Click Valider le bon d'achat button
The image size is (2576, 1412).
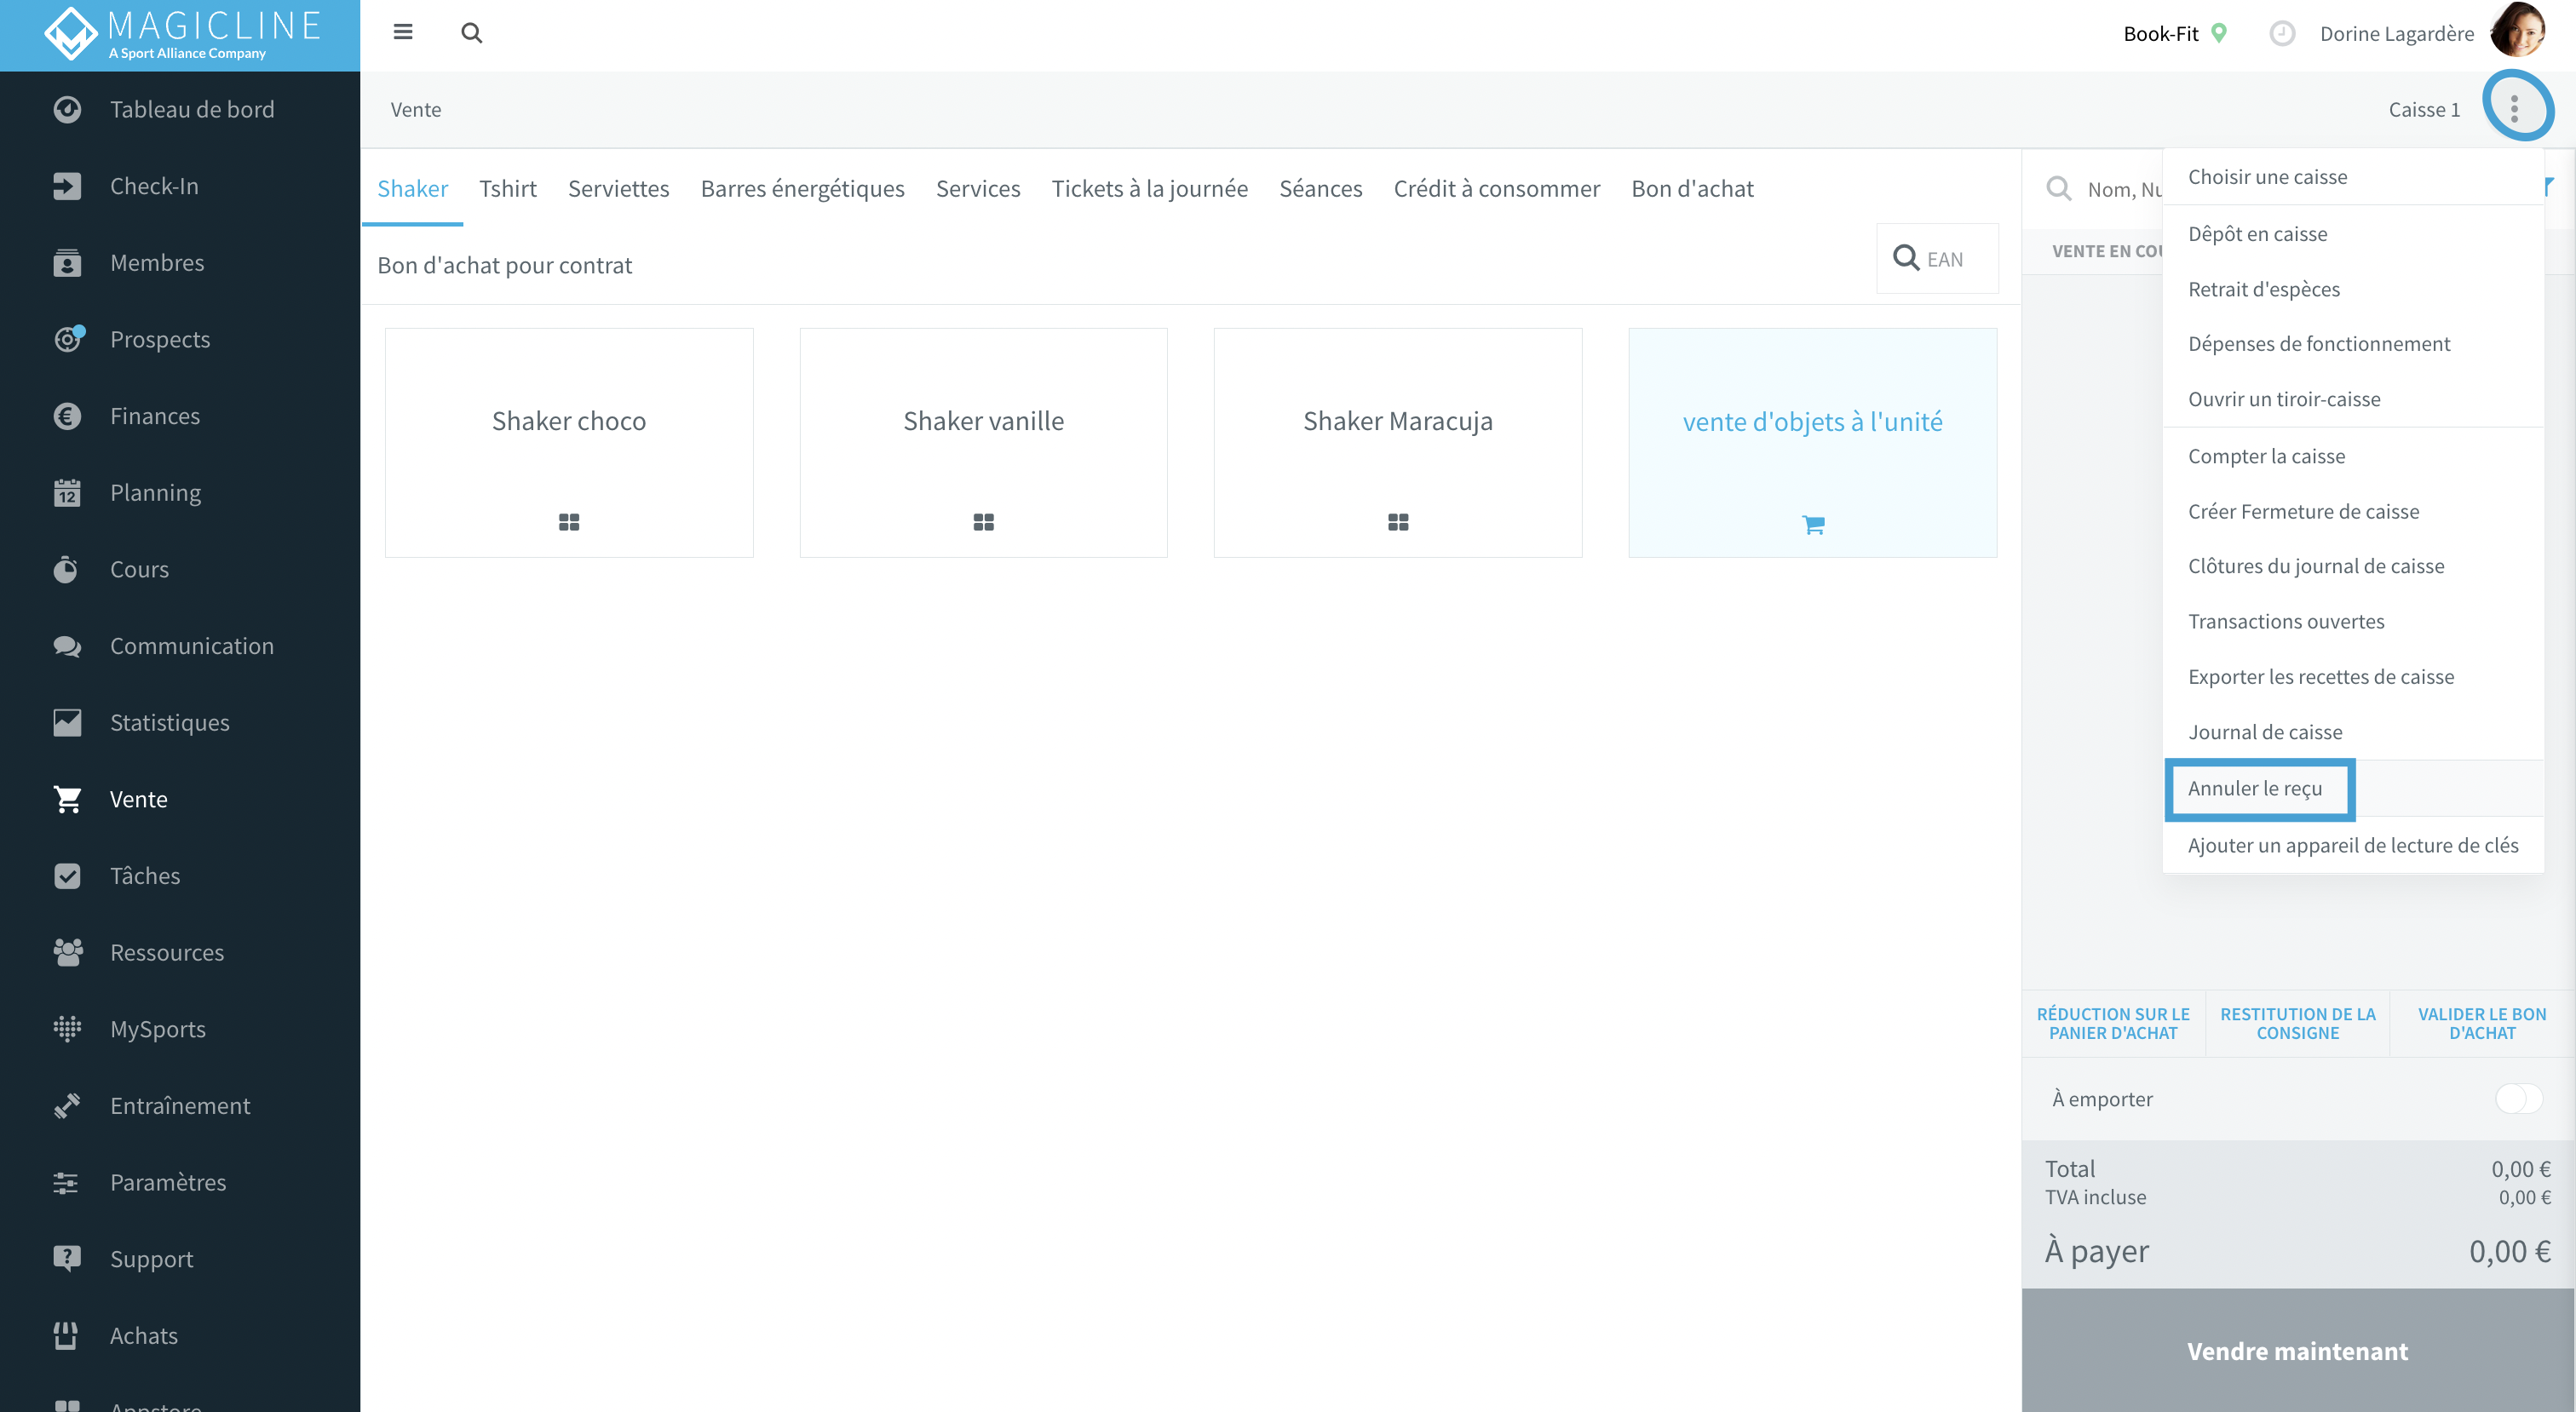pyautogui.click(x=2481, y=1024)
